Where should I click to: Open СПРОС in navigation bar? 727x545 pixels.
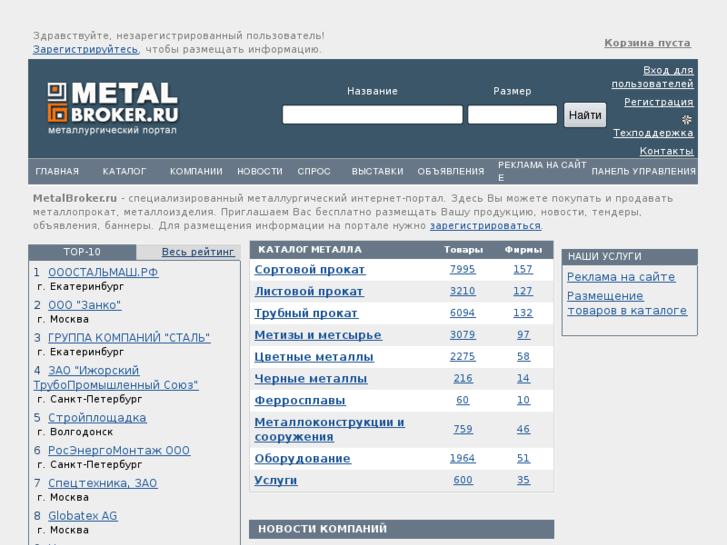pyautogui.click(x=314, y=172)
